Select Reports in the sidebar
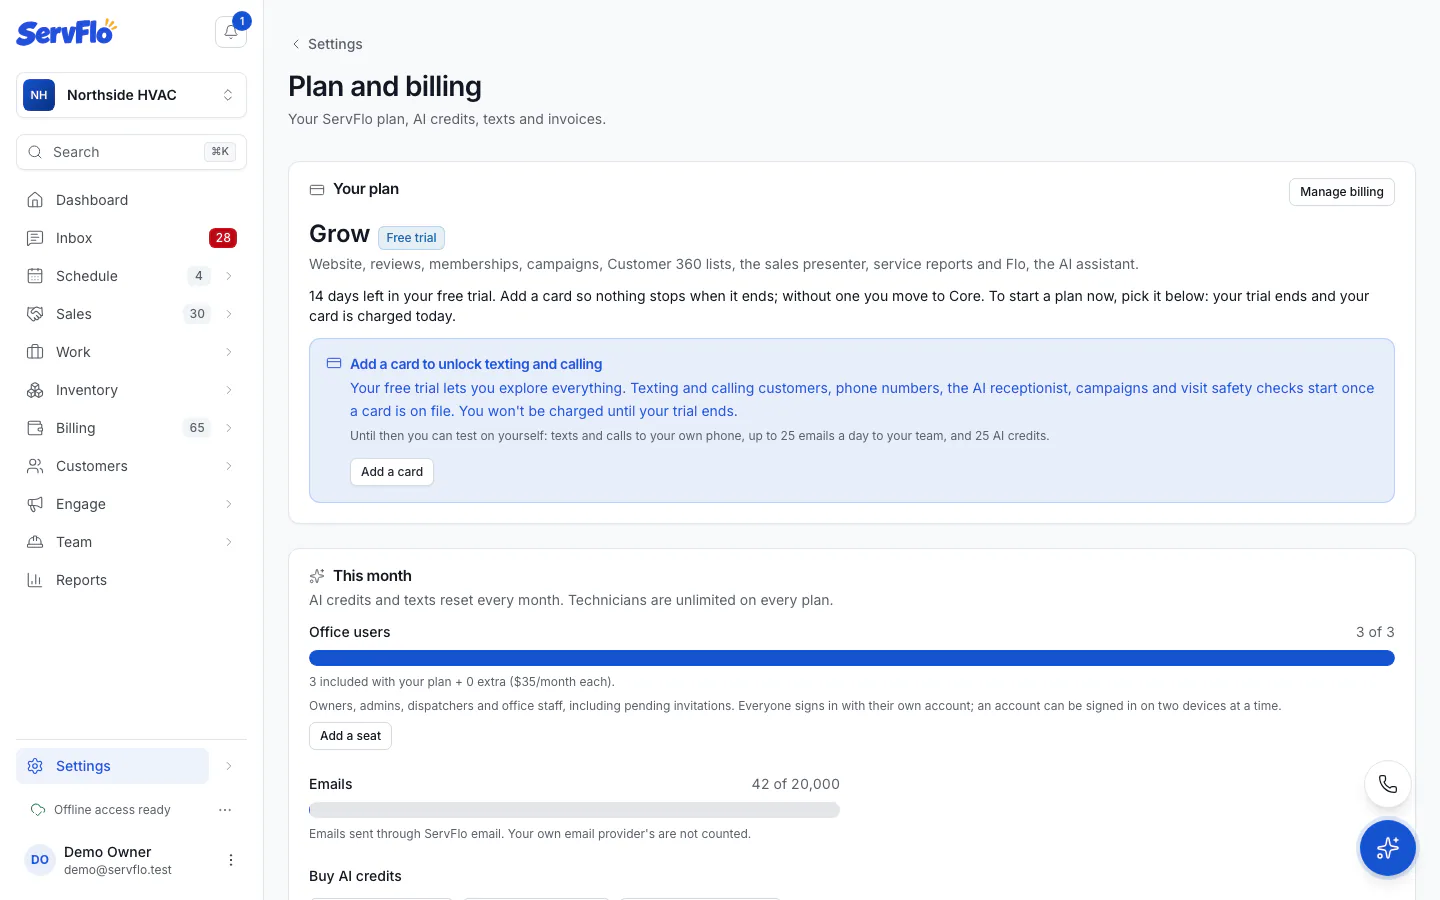Image resolution: width=1440 pixels, height=900 pixels. point(131,580)
